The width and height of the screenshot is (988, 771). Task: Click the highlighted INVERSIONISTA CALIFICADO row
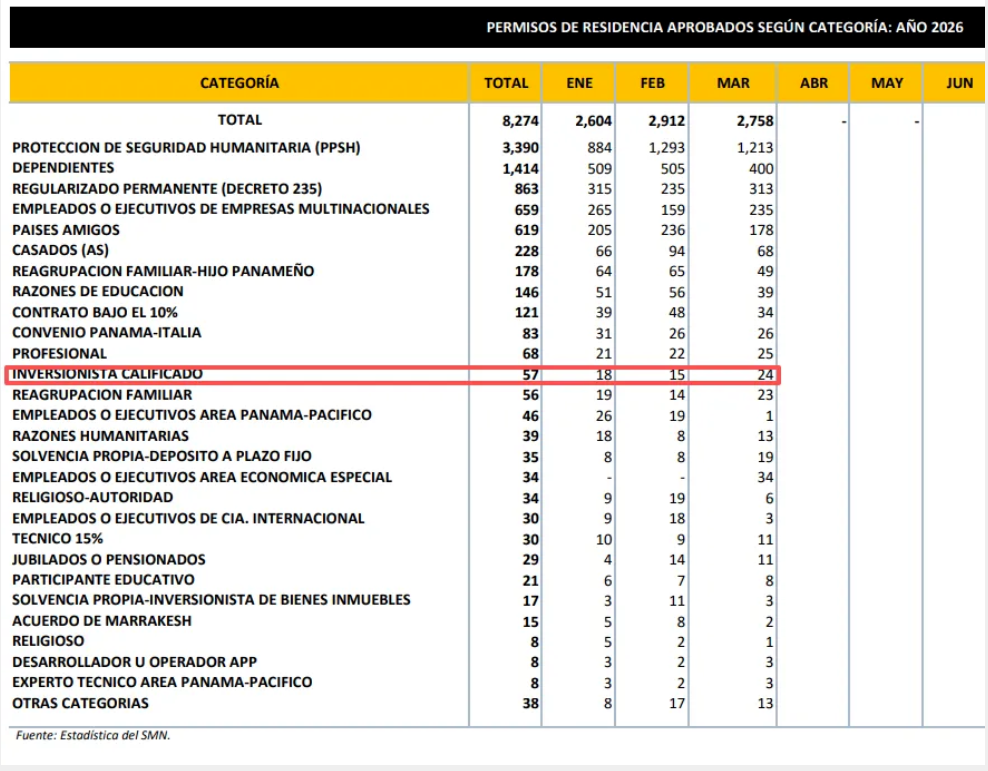(x=393, y=375)
